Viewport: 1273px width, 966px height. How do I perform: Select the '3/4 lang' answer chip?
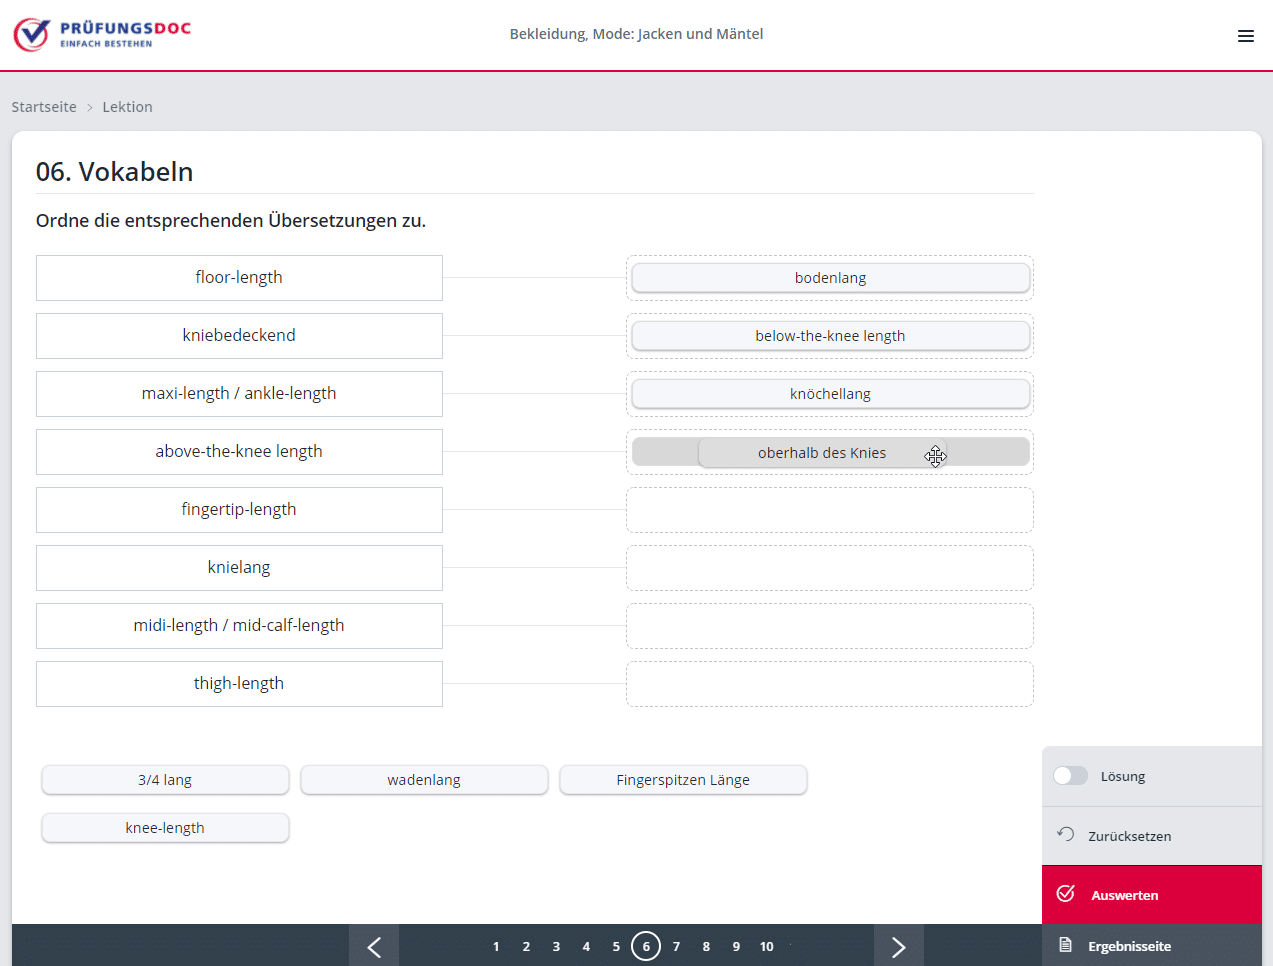pyautogui.click(x=165, y=780)
